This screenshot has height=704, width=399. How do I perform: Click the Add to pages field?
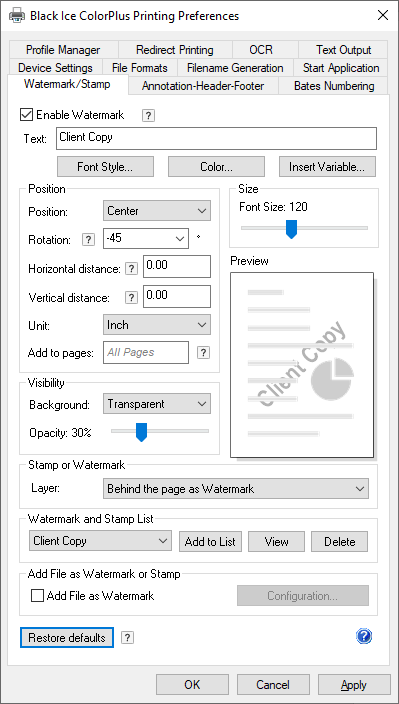pyautogui.click(x=146, y=352)
